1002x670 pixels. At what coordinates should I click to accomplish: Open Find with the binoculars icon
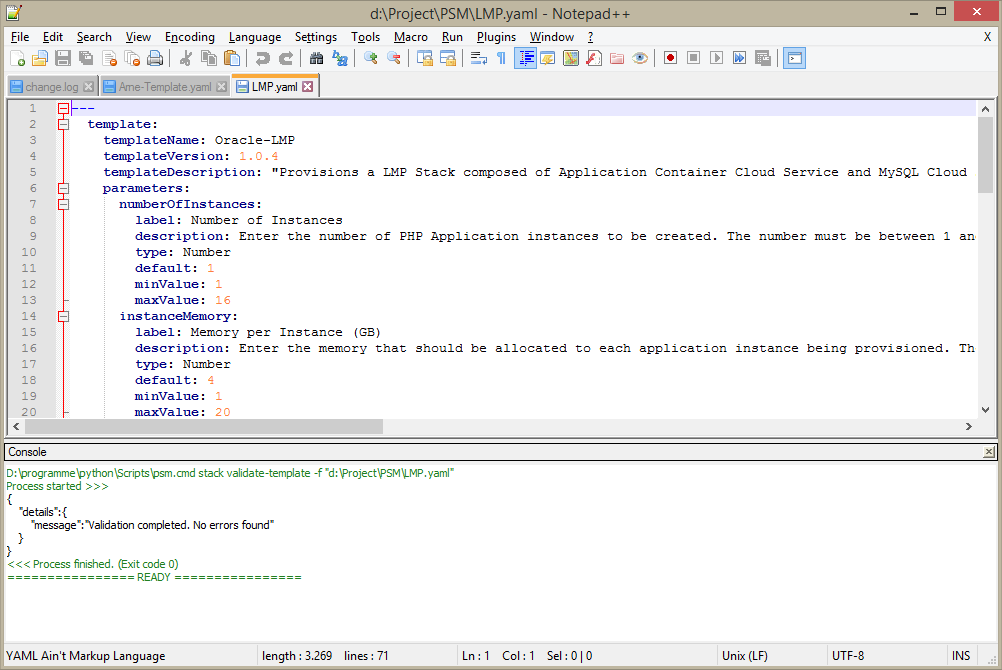click(x=316, y=59)
